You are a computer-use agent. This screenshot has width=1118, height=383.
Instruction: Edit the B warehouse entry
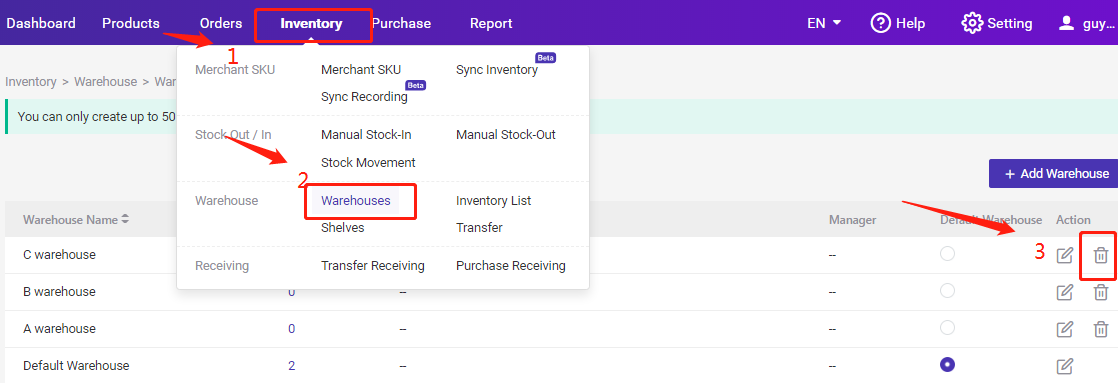tap(1065, 292)
